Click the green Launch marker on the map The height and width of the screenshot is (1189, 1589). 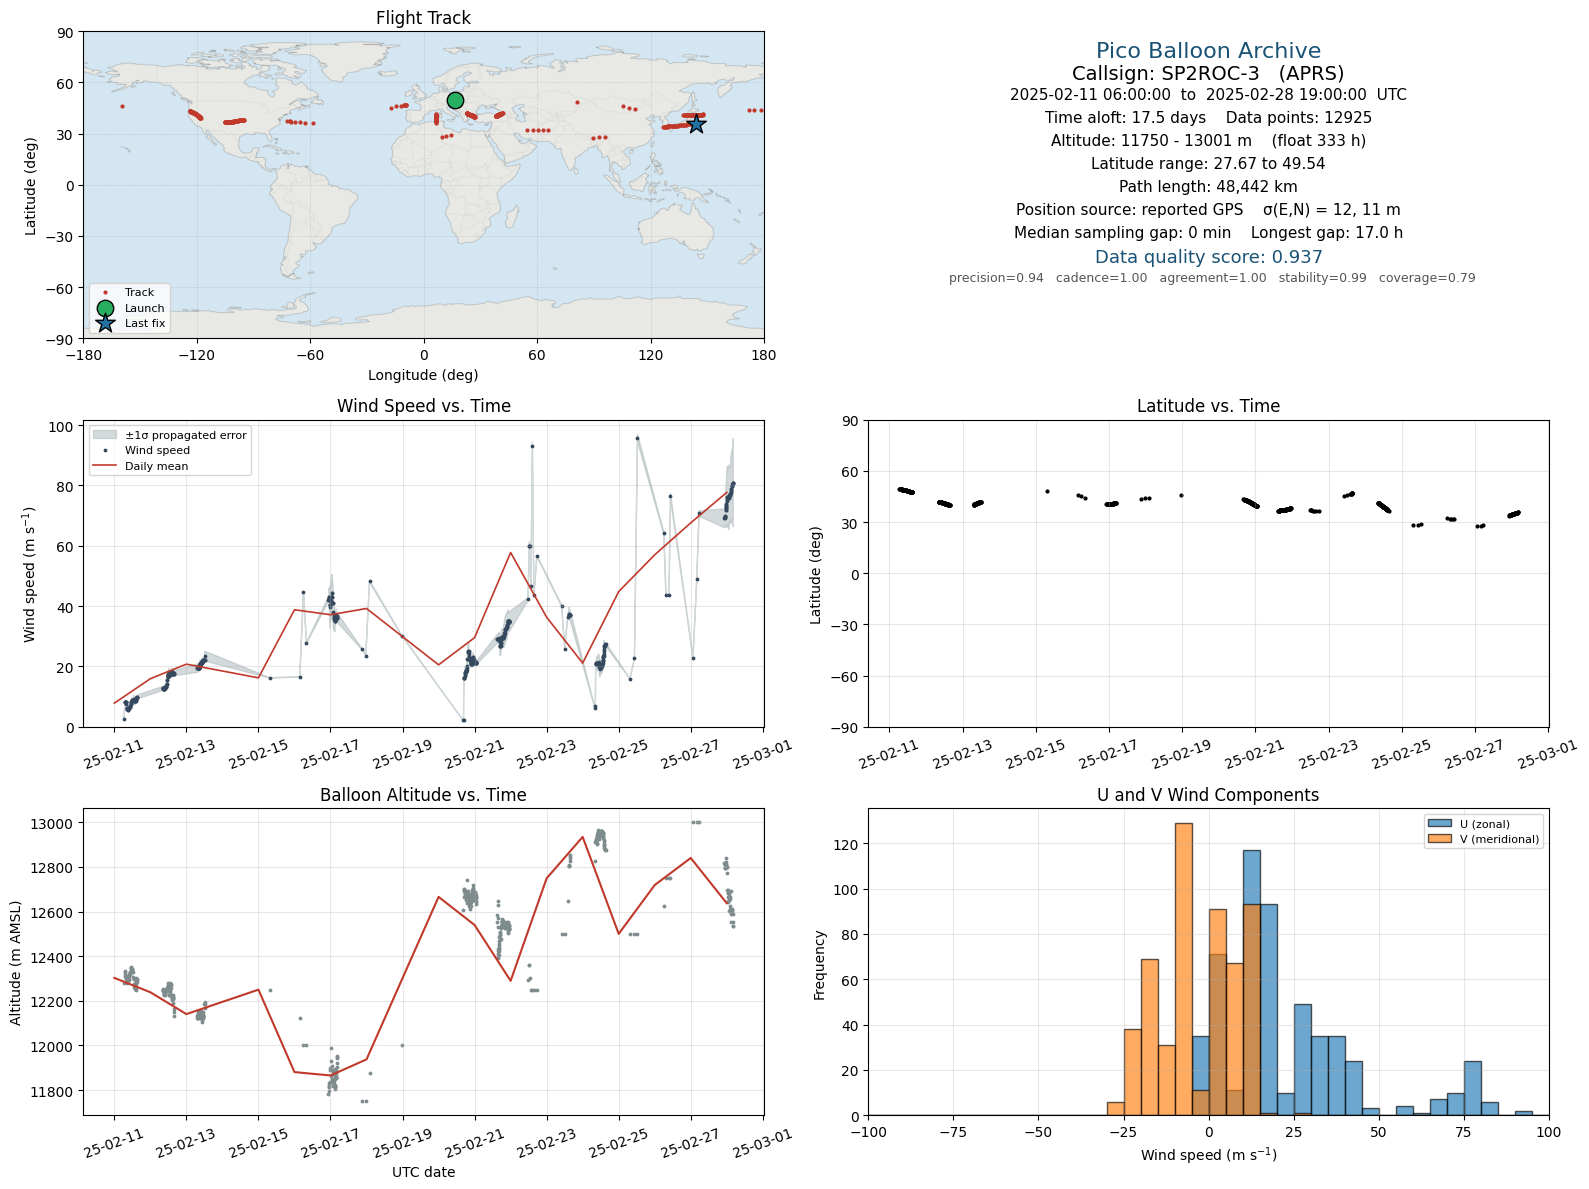coord(455,100)
